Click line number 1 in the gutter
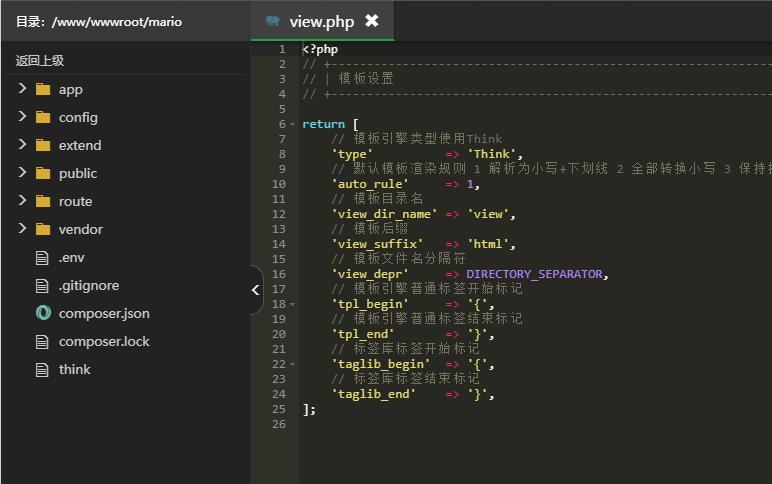Screen dimensions: 772x484 (282, 49)
